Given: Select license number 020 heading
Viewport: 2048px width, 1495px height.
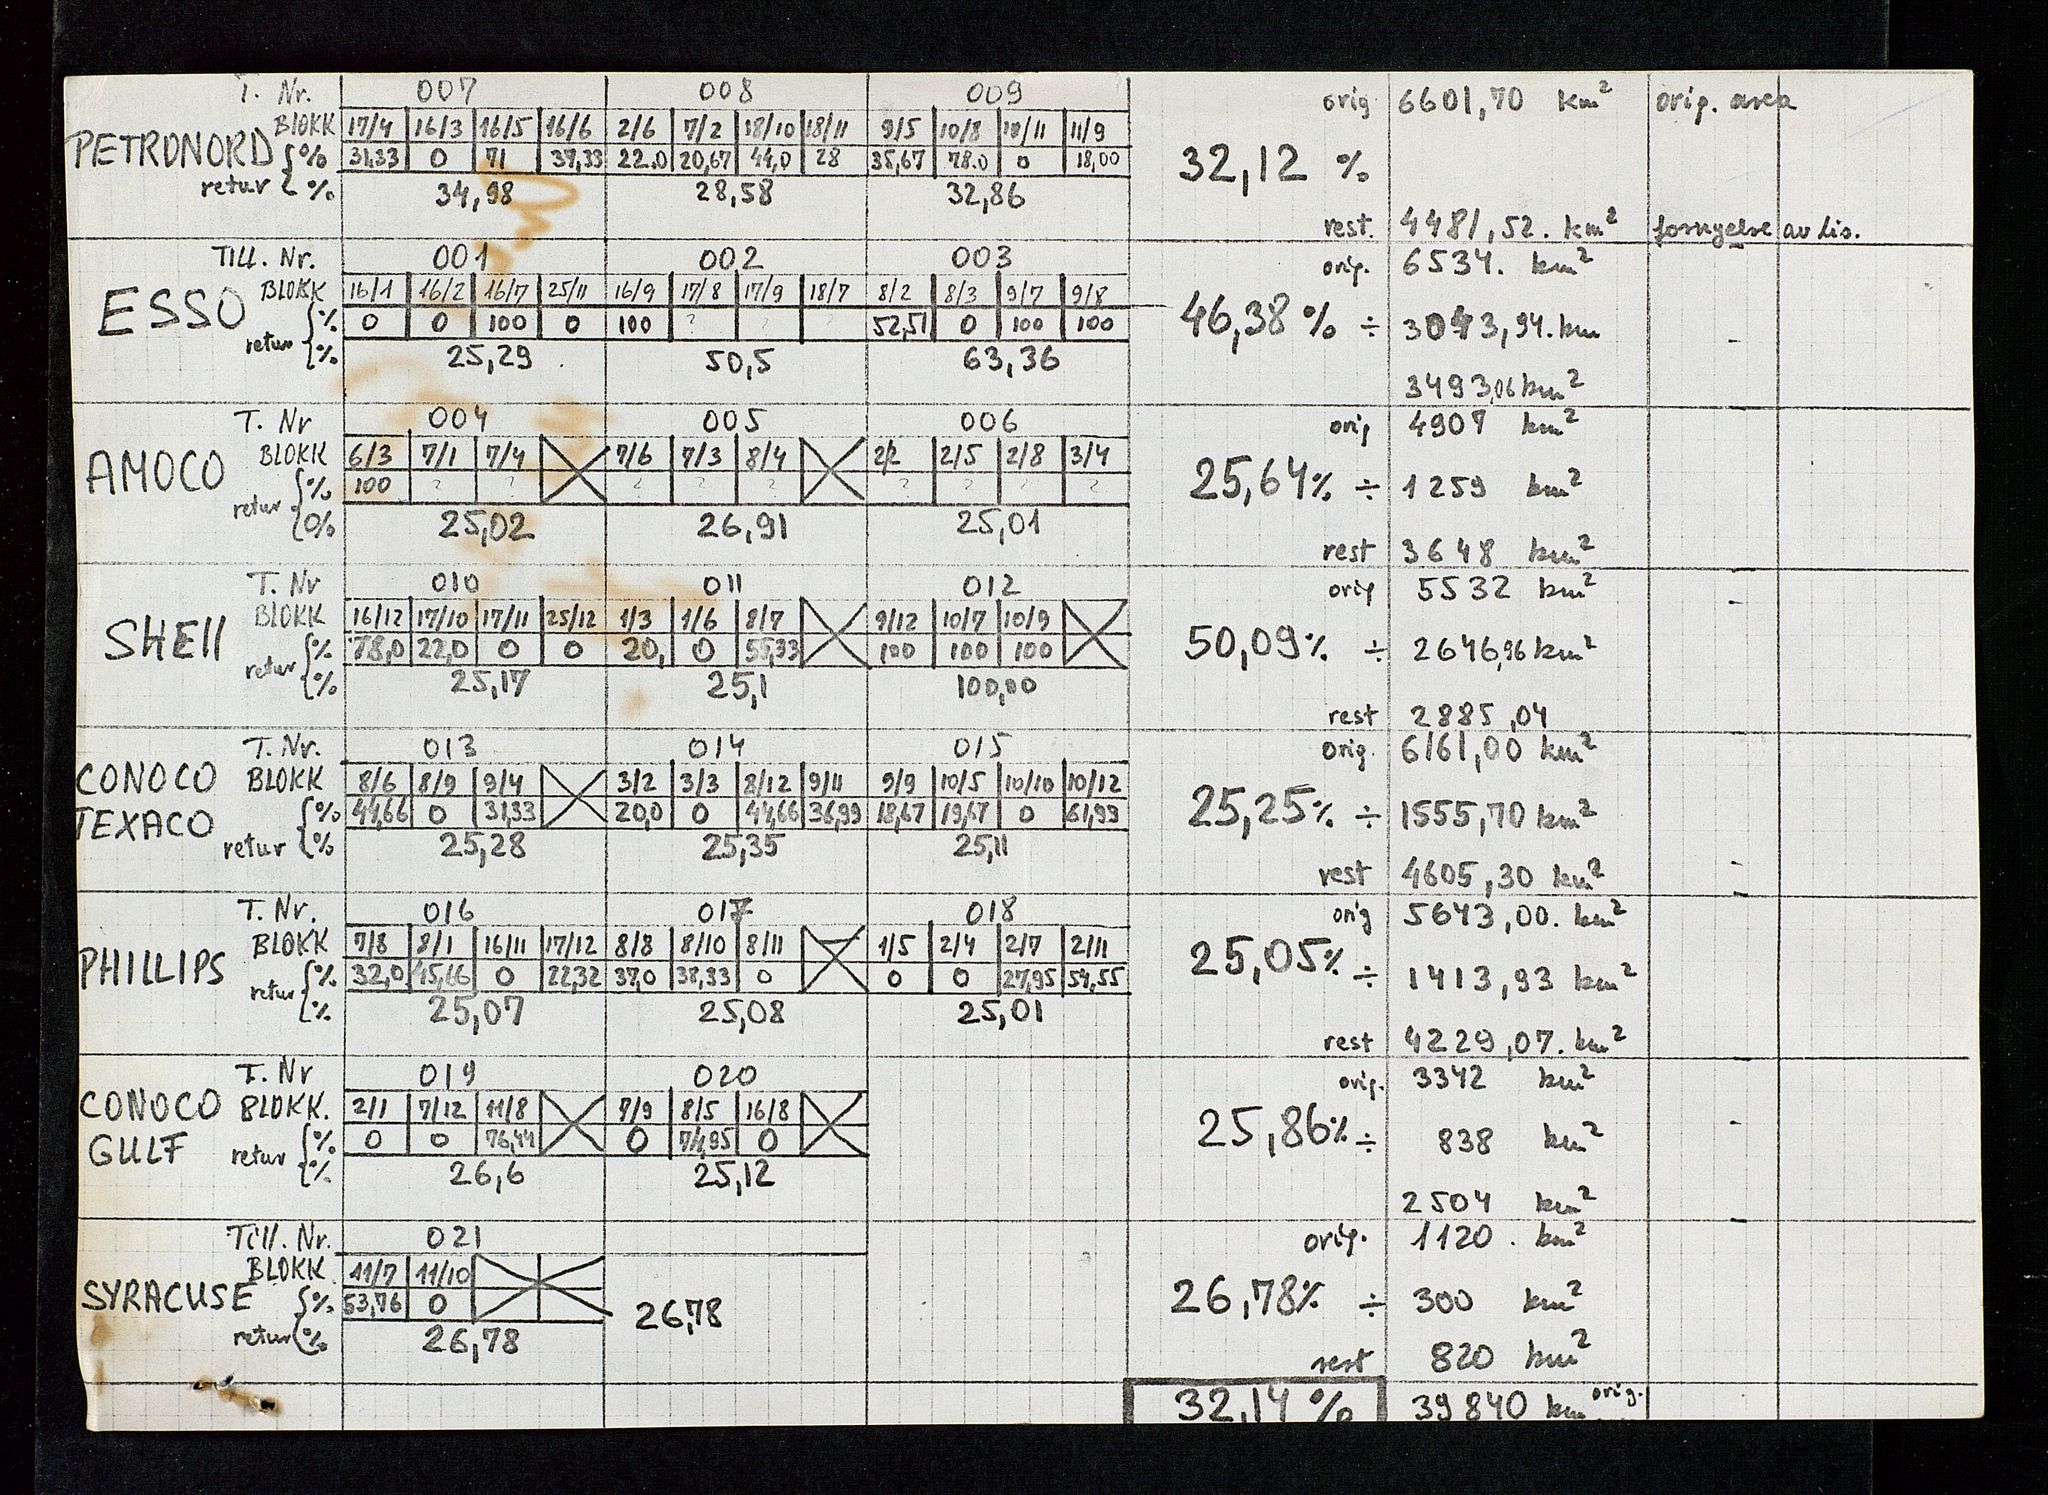Looking at the screenshot, I should [x=724, y=1077].
